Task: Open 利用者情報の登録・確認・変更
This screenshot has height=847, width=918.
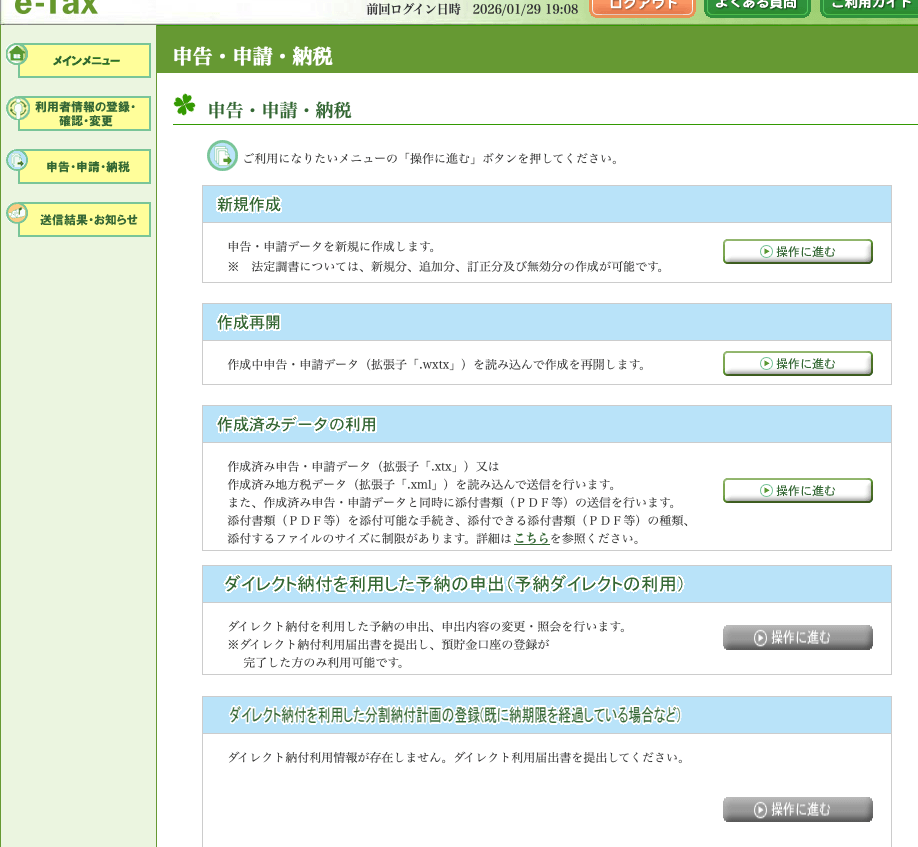Action: click(84, 114)
